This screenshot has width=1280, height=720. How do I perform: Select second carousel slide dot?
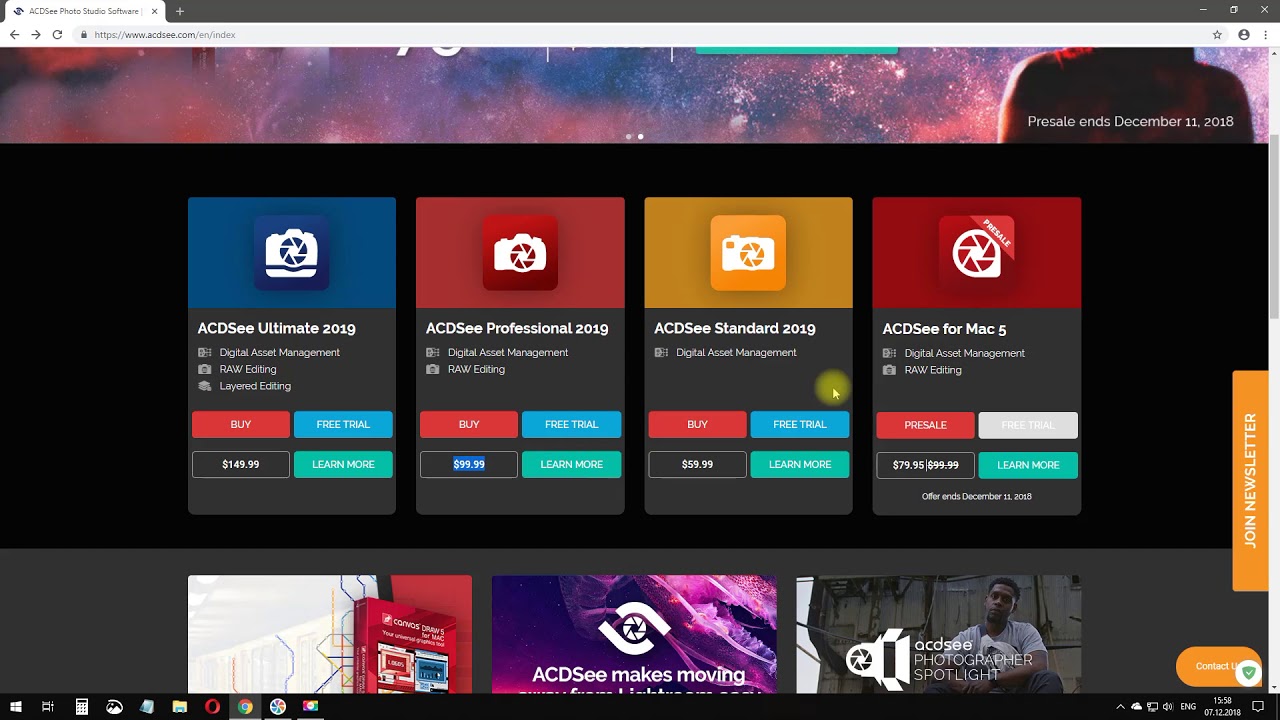coord(640,136)
